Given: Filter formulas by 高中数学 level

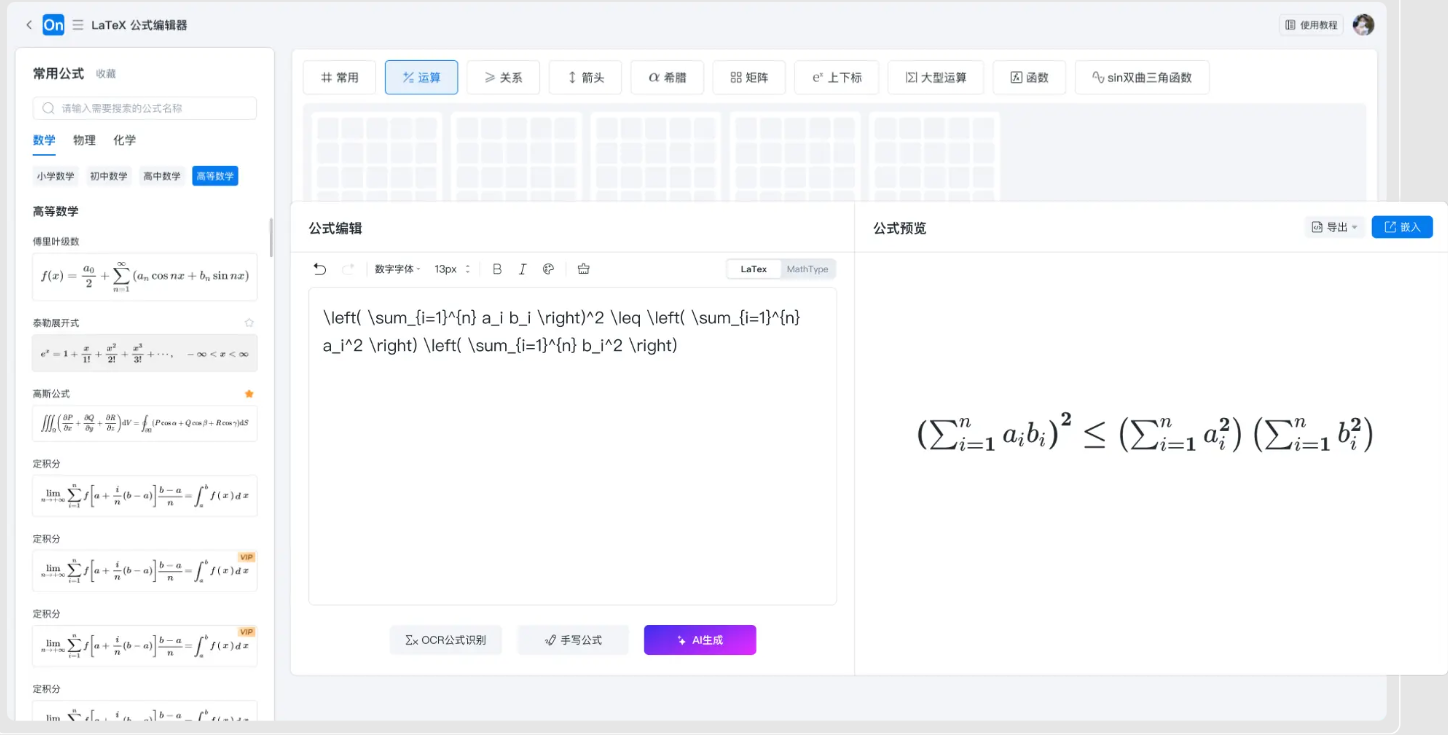Looking at the screenshot, I should pos(161,176).
